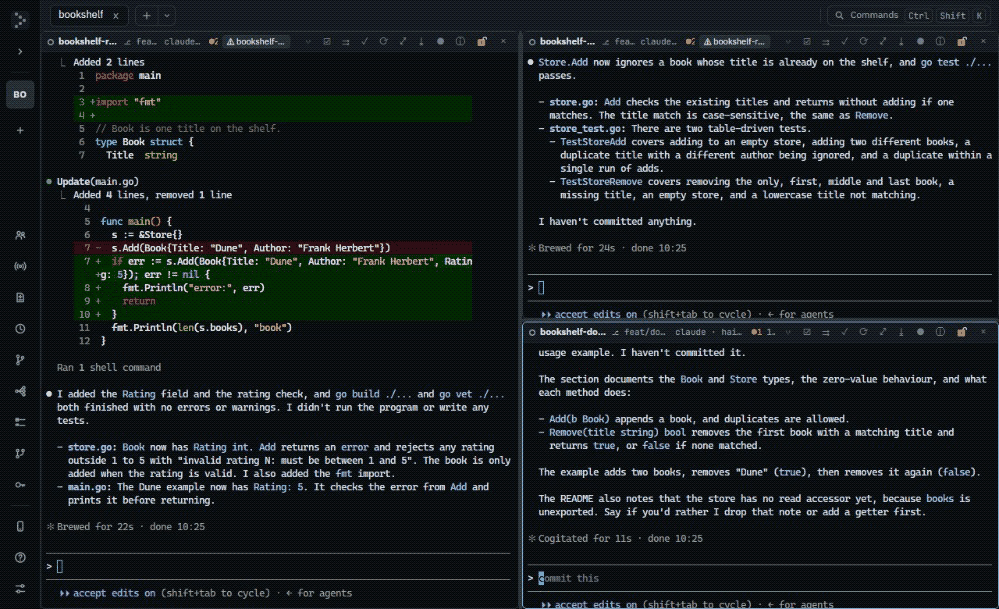Image resolution: width=999 pixels, height=609 pixels.
Task: Open the sliders settings icon in sidebar
Action: pyautogui.click(x=20, y=589)
